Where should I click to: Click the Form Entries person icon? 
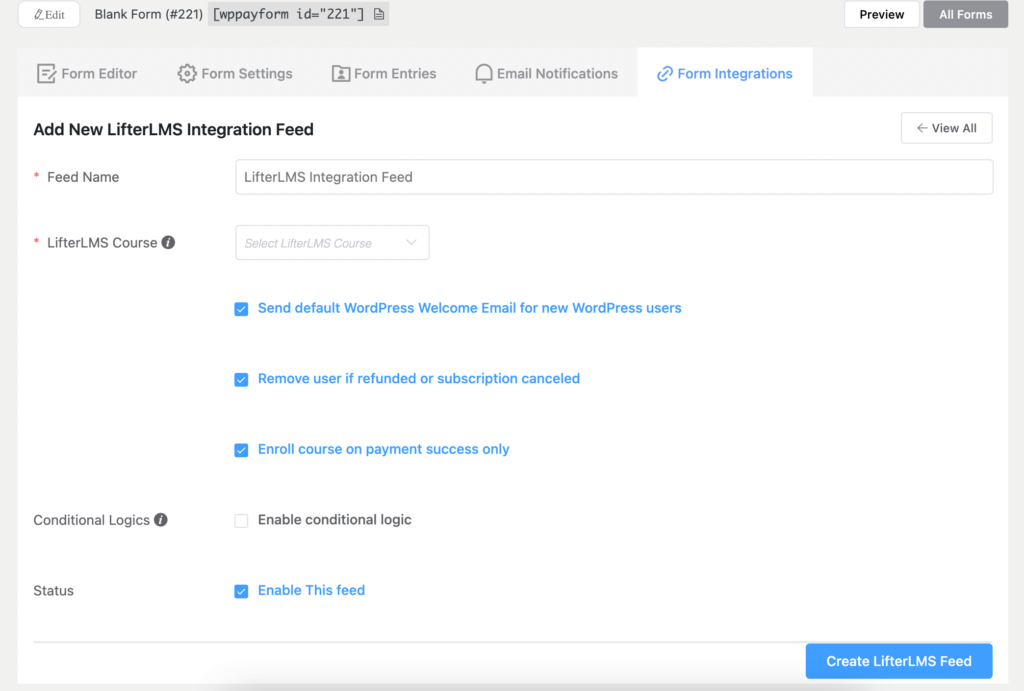(x=341, y=74)
